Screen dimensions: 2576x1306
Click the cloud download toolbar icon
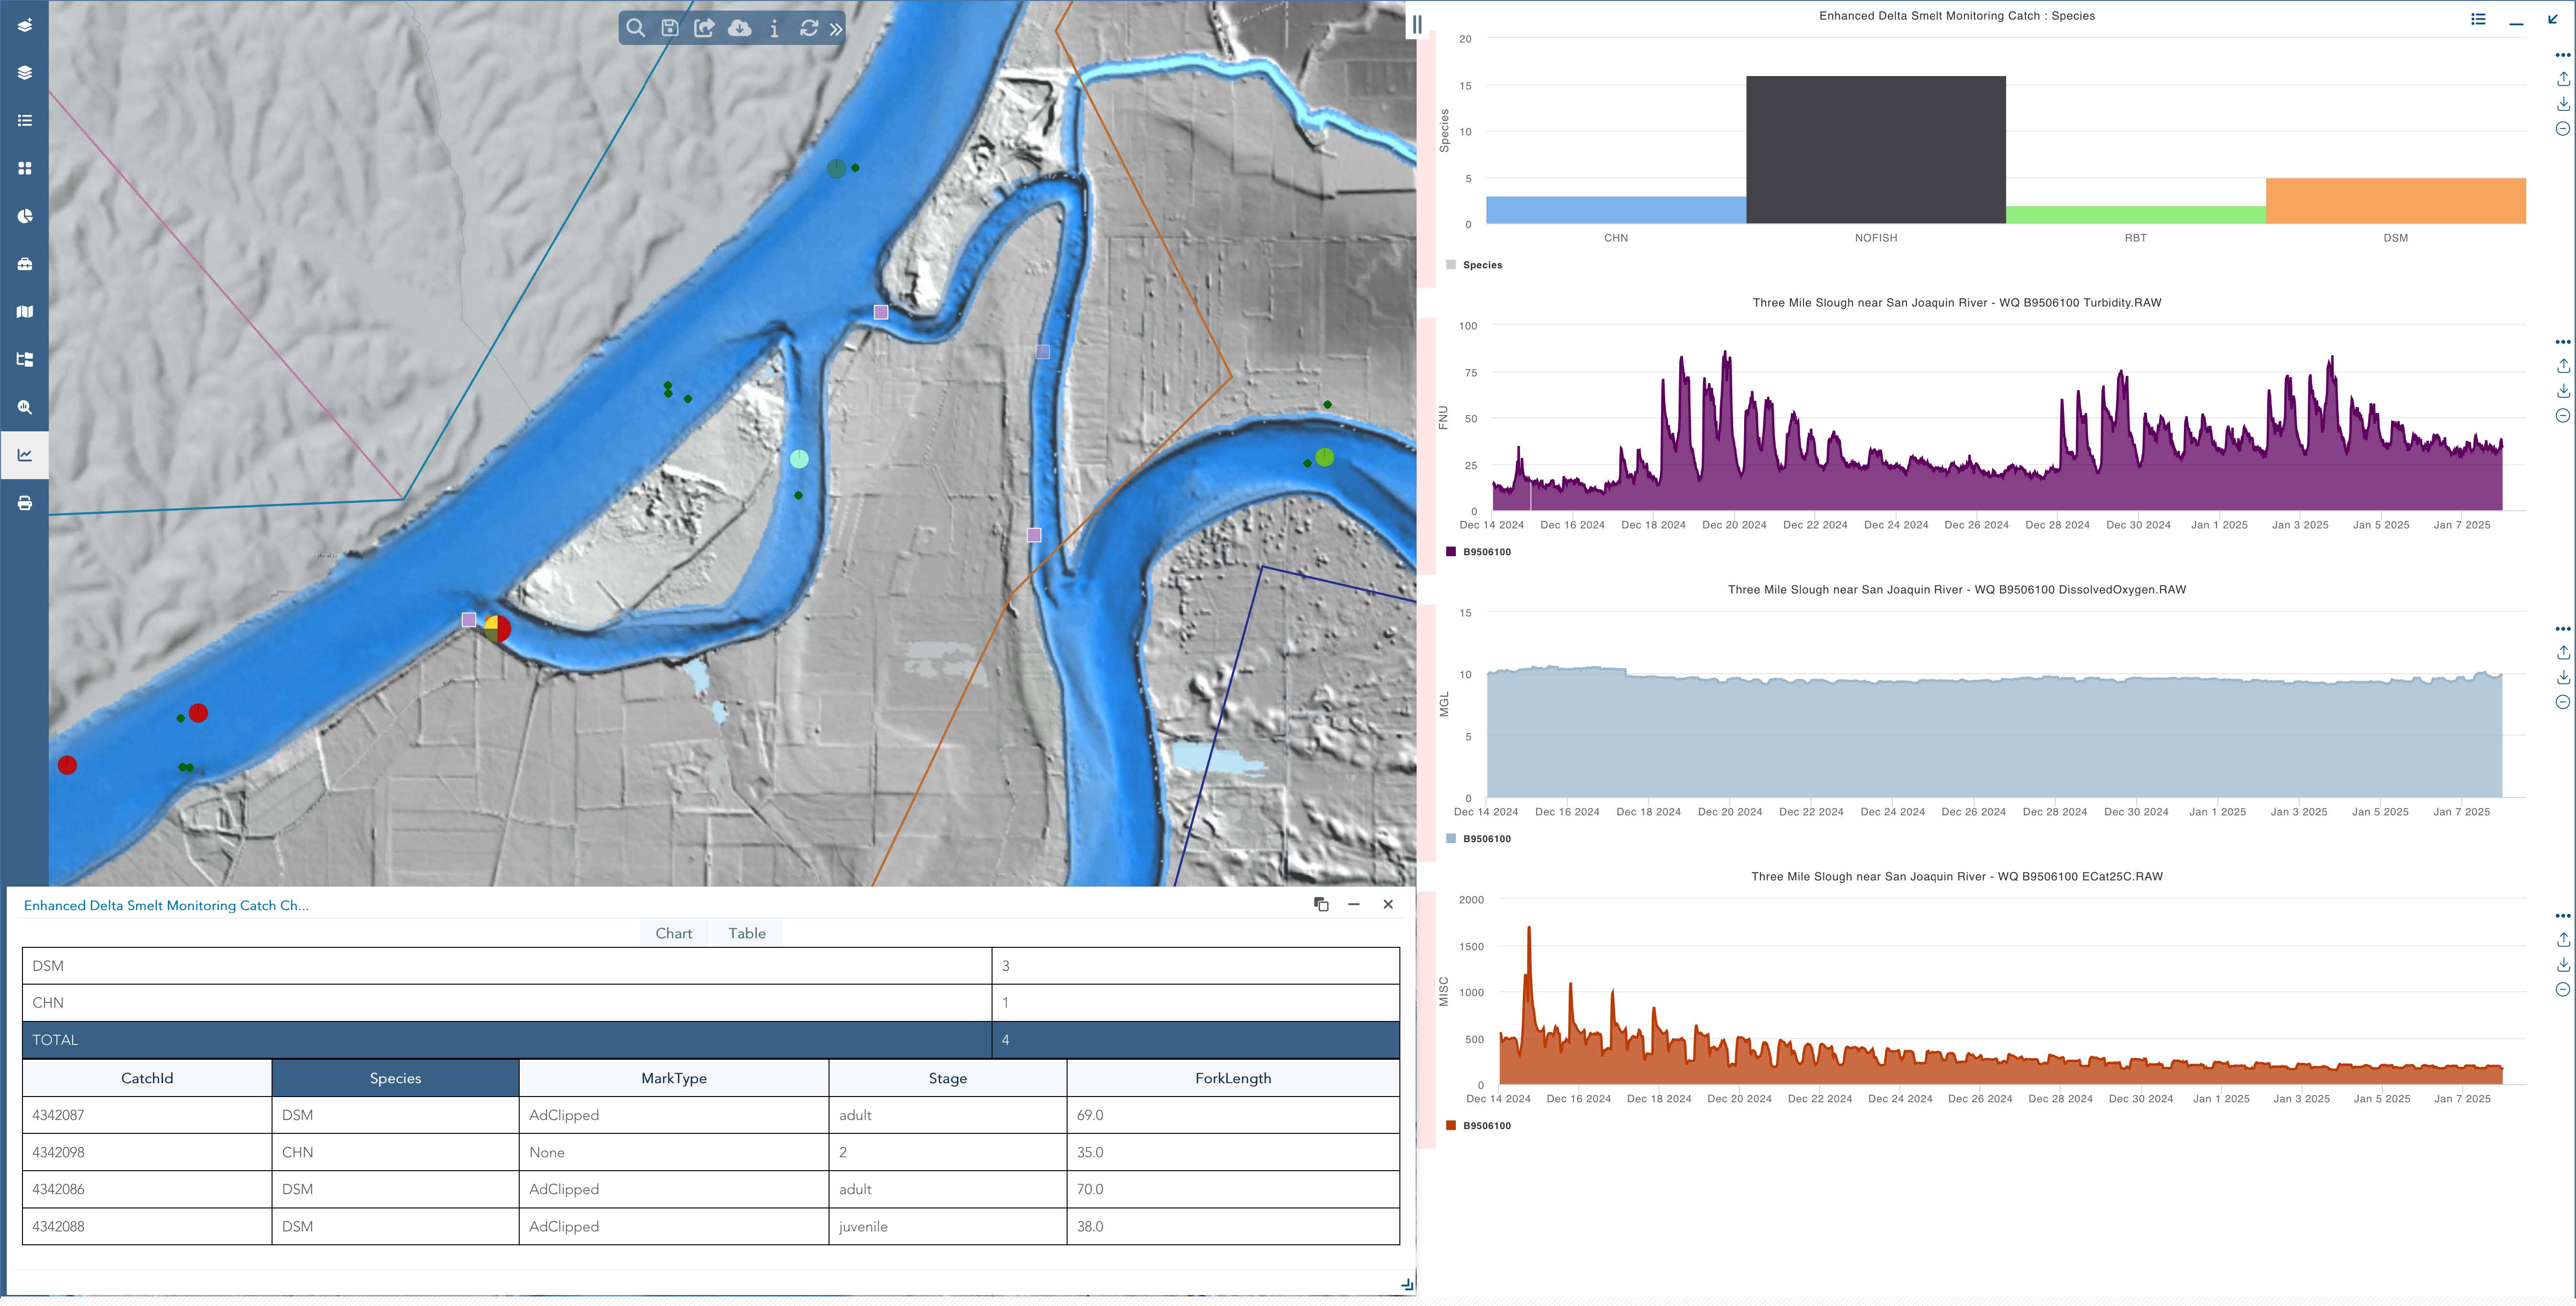739,28
